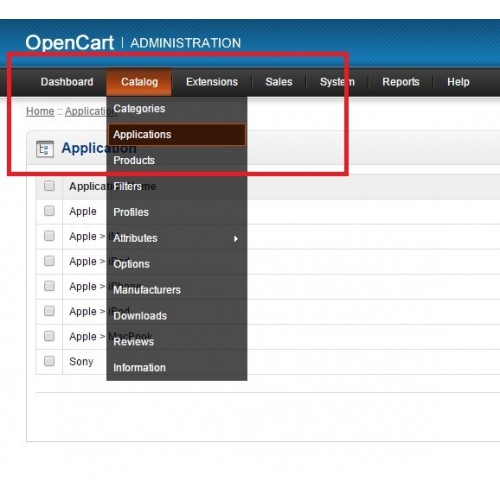The image size is (500, 500).
Task: Click the Help menu item
Action: (x=458, y=82)
